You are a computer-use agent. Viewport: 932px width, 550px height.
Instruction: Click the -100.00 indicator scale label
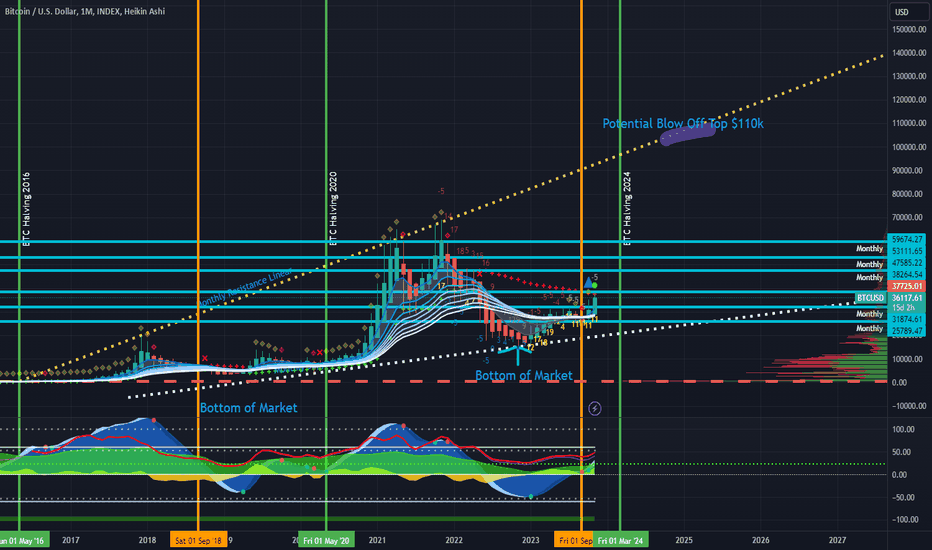point(903,520)
